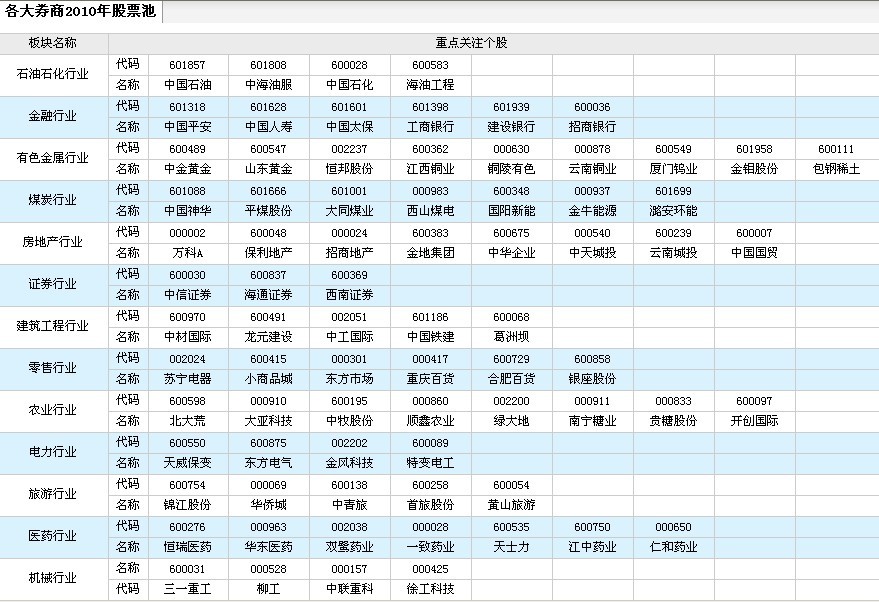Screen dimensions: 879x602
Task: Select the 煤炭行业 sector cell
Action: click(x=53, y=200)
